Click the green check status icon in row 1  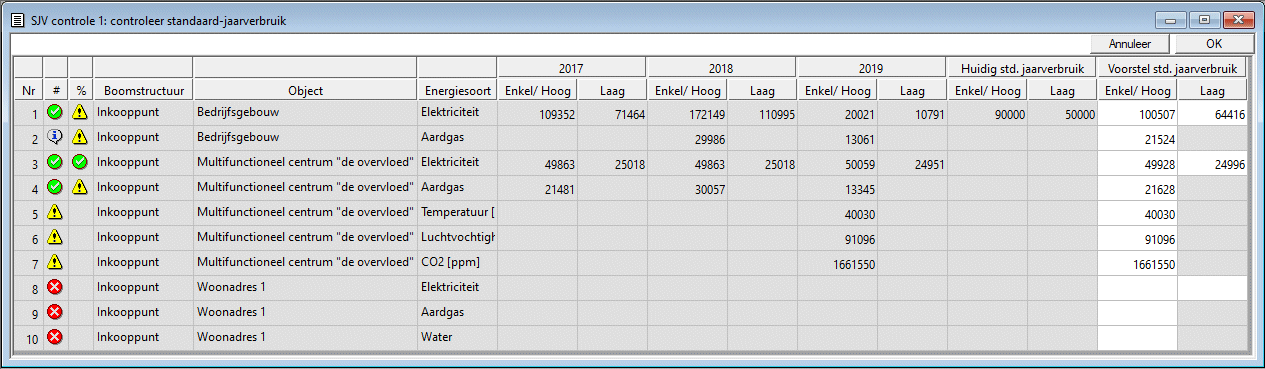coord(55,112)
